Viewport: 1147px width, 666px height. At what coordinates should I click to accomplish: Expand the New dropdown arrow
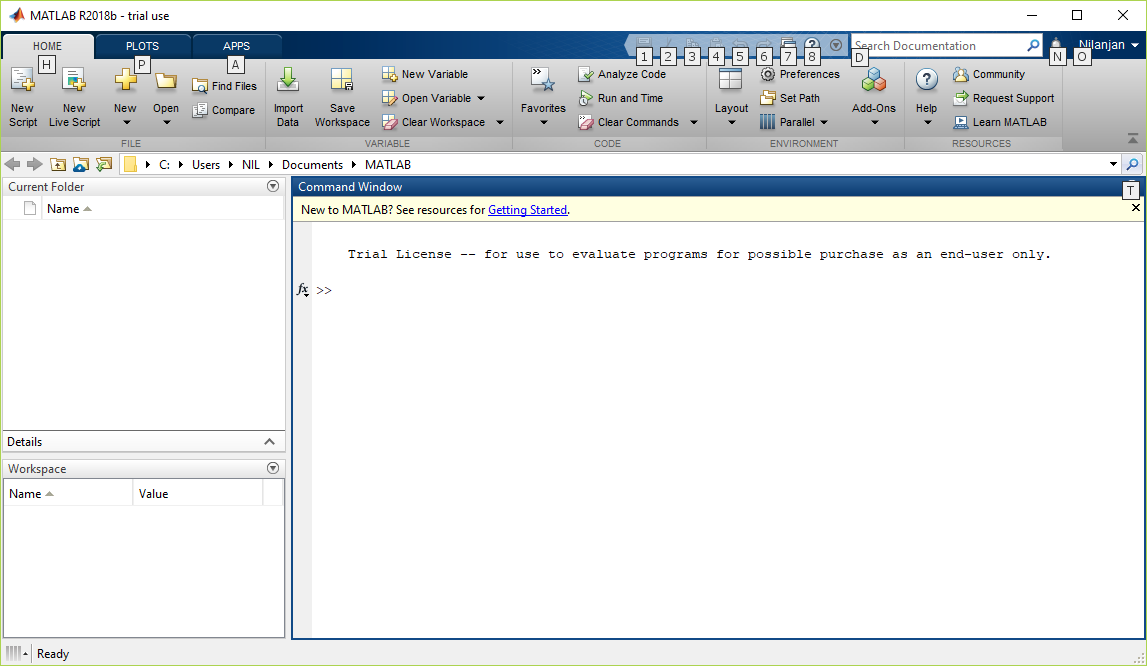(125, 122)
